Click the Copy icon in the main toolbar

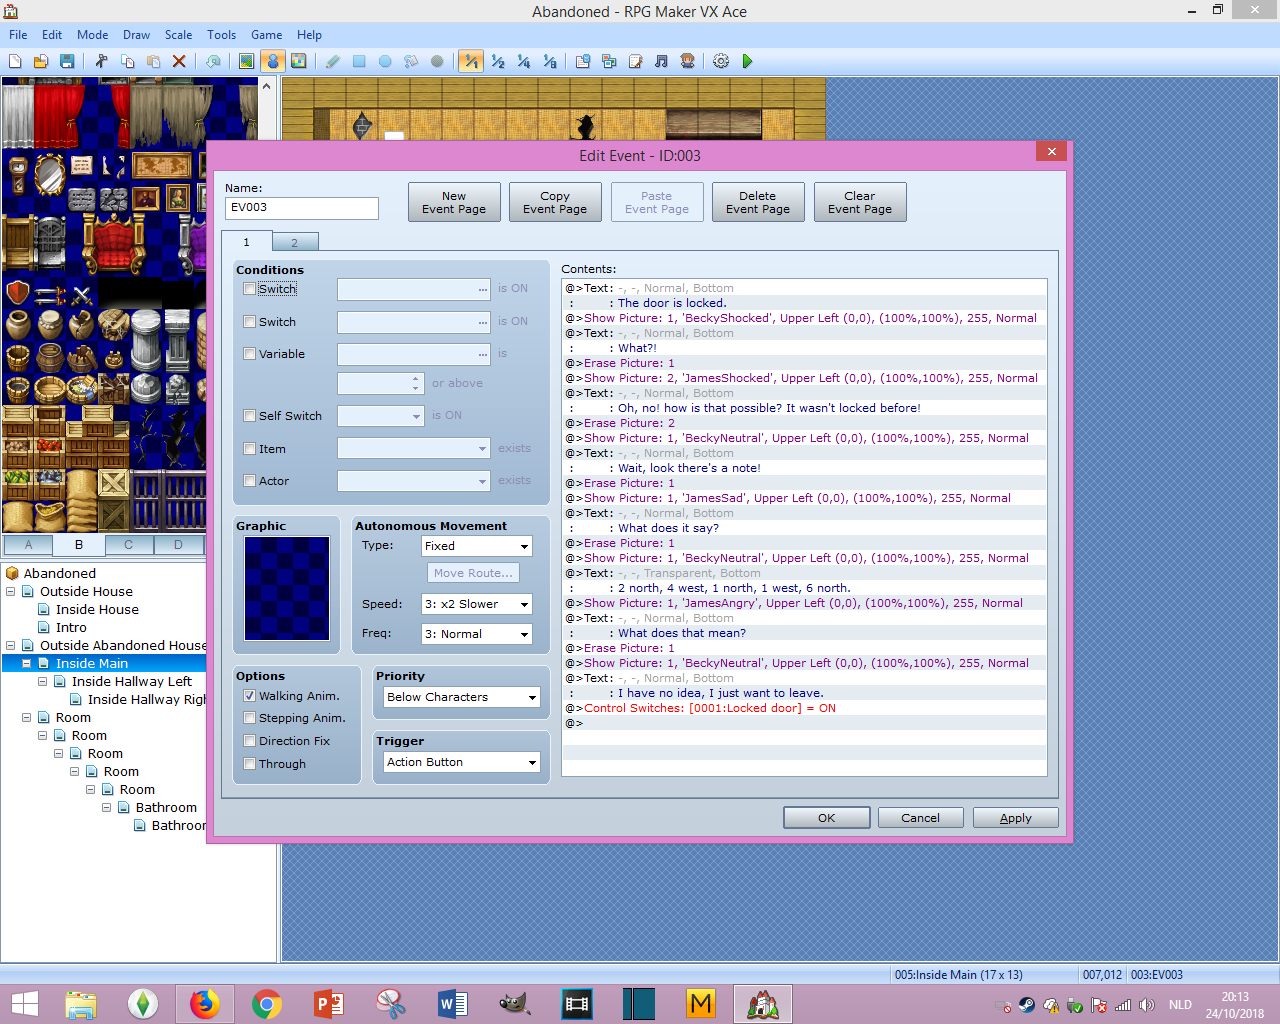point(127,62)
